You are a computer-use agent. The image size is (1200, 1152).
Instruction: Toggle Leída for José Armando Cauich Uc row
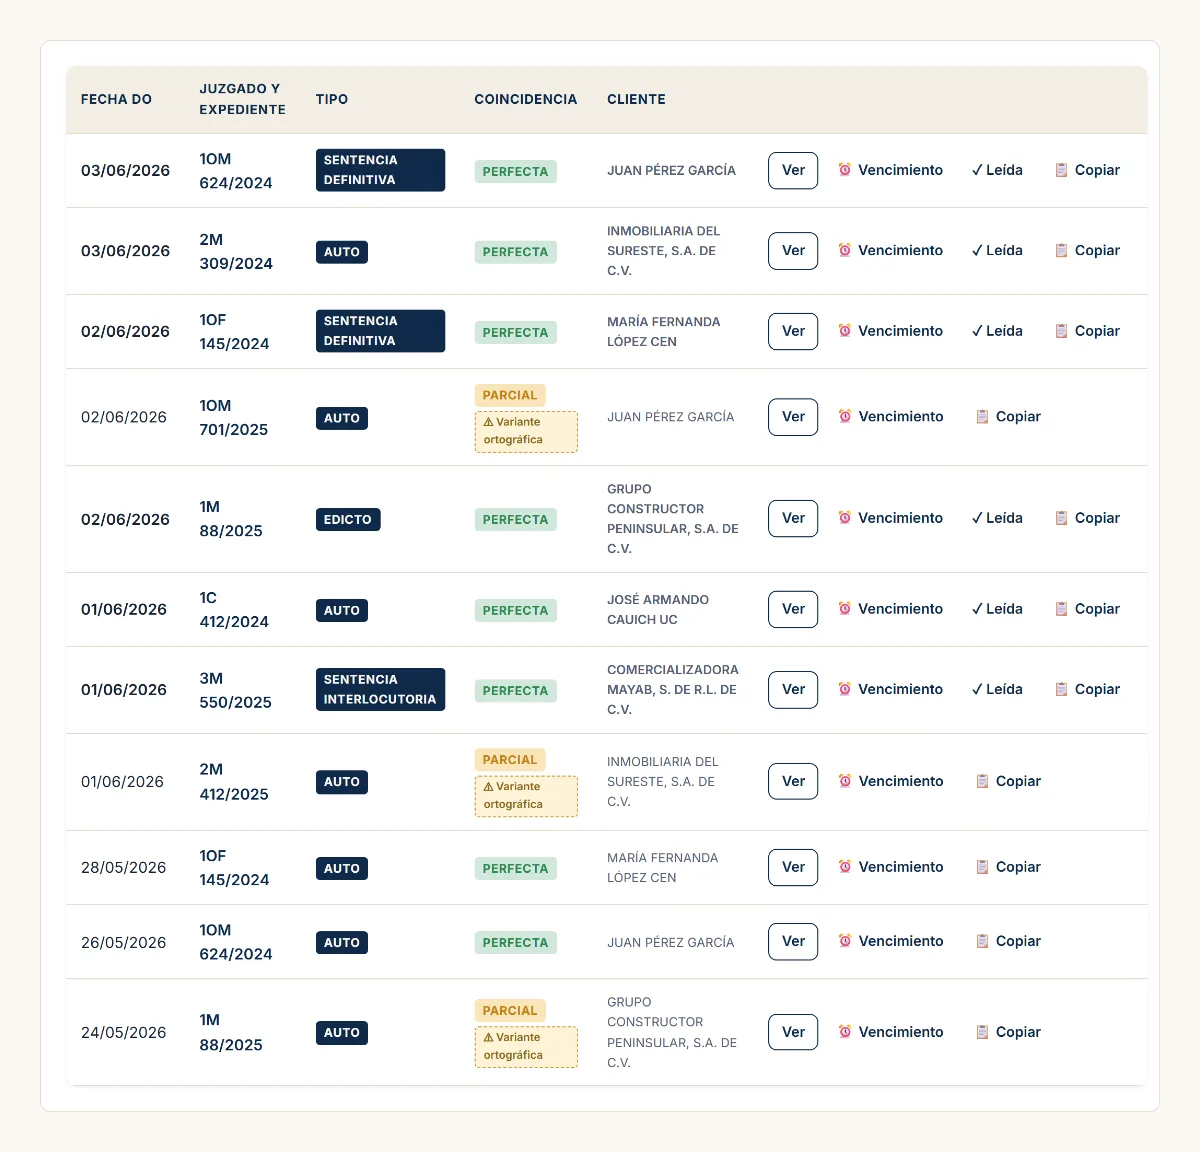[x=997, y=609]
